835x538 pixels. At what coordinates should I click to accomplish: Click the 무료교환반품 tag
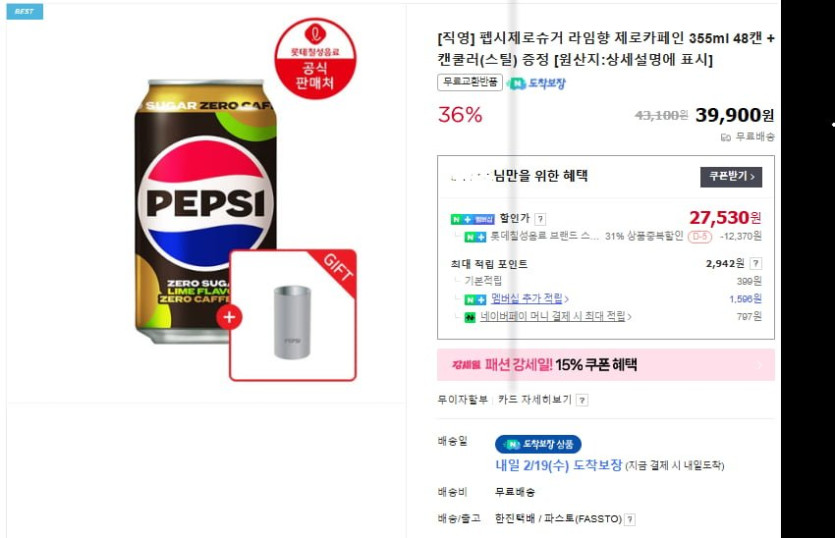click(469, 83)
